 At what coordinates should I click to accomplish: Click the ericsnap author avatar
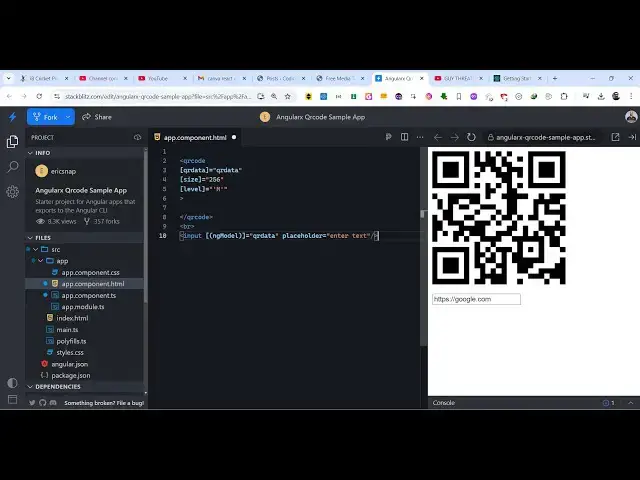41,171
